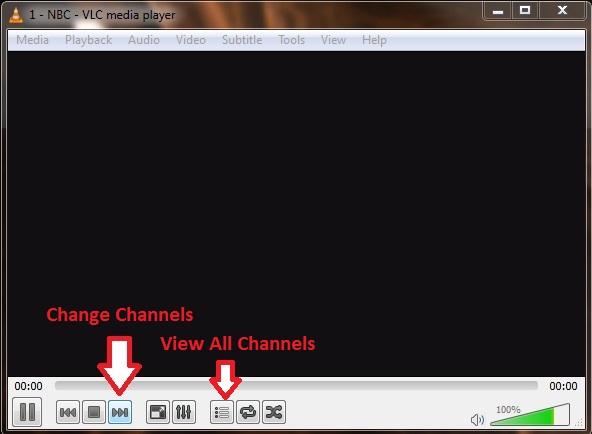Click the playback seek bar

click(x=296, y=386)
